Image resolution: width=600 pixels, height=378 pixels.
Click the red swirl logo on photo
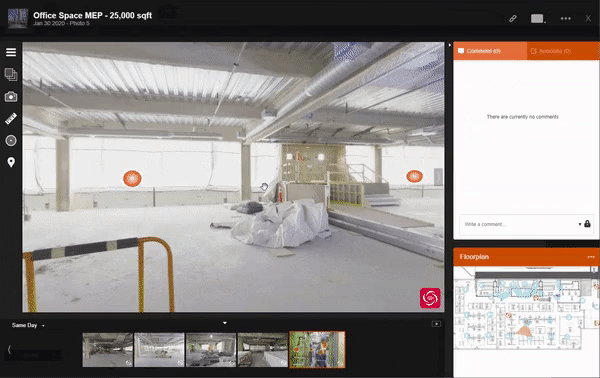point(430,298)
